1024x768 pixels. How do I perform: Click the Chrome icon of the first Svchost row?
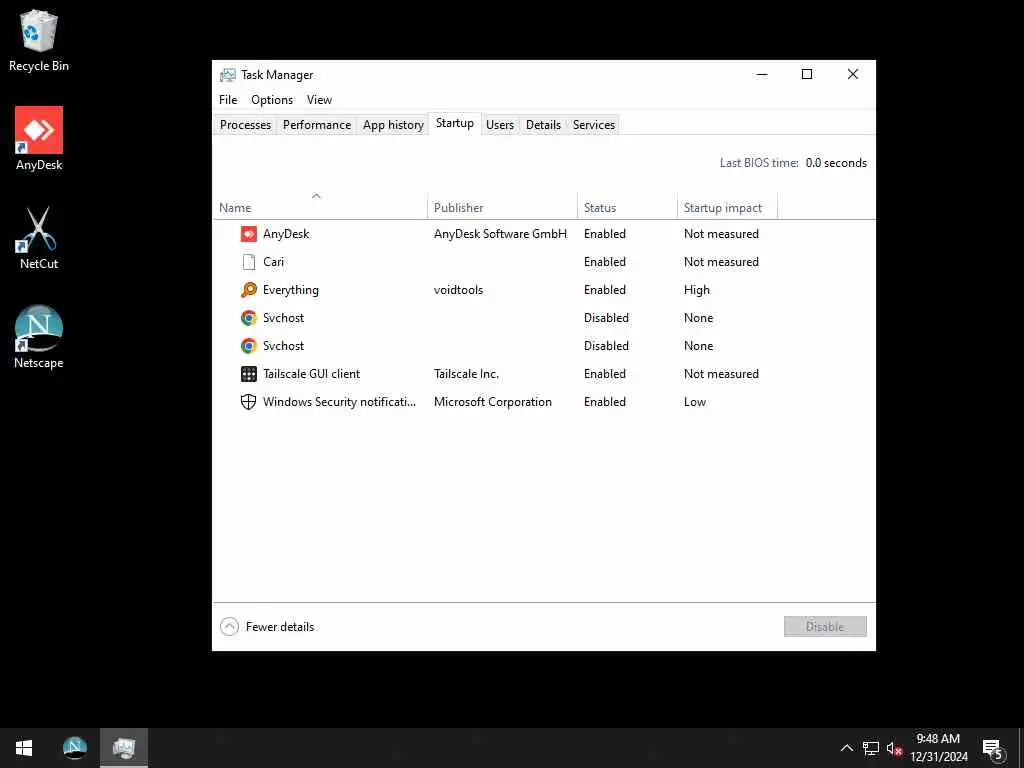[x=248, y=318]
